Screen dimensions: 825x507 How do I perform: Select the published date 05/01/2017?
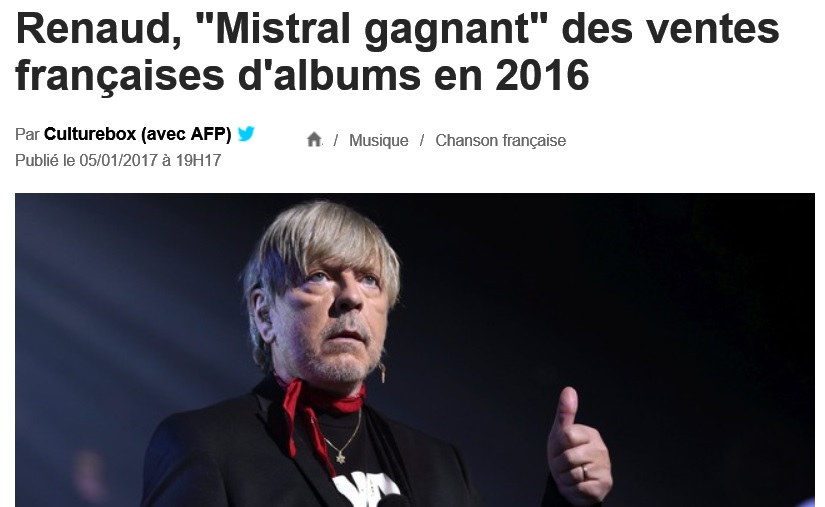(x=118, y=160)
